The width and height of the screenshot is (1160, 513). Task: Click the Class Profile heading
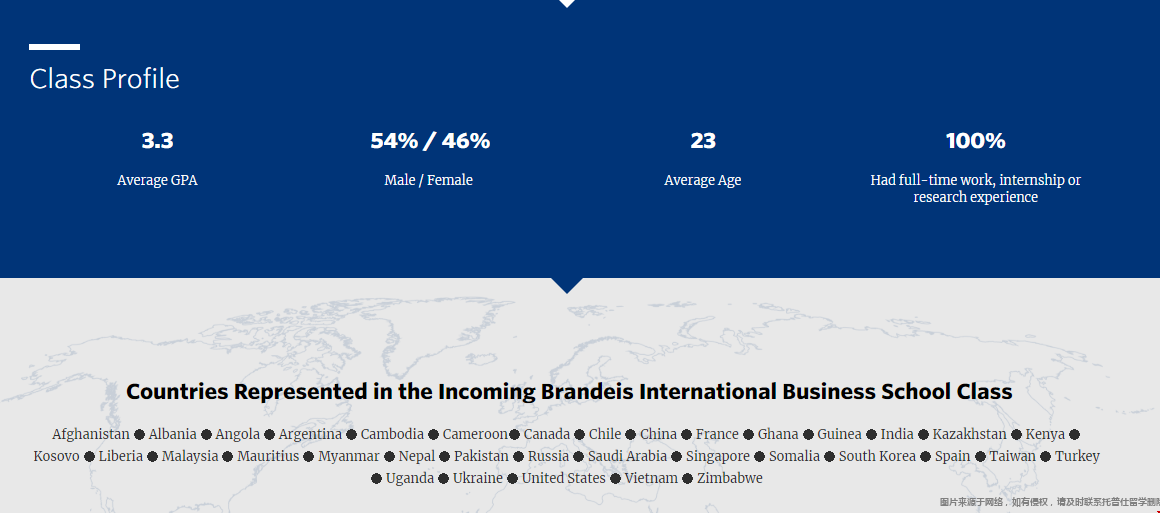pyautogui.click(x=104, y=78)
